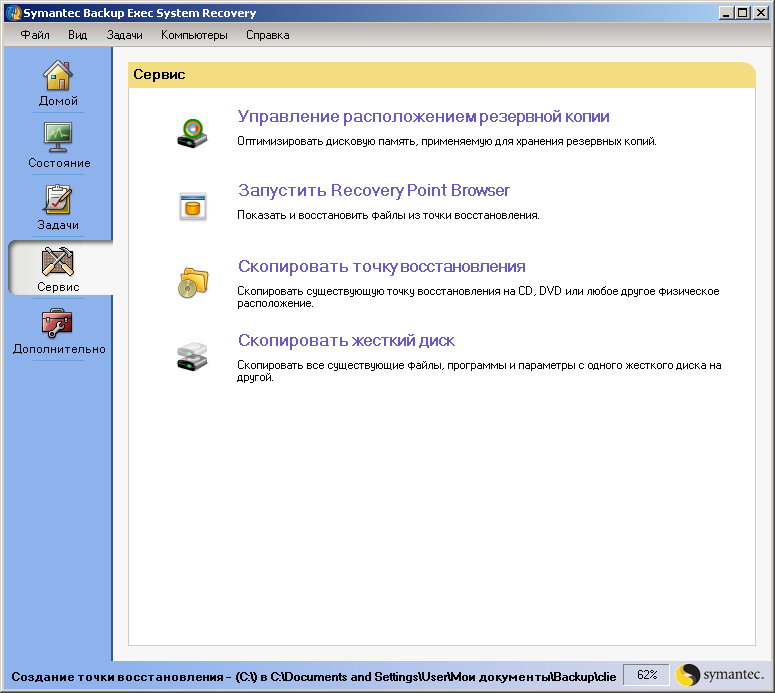Click the Создание точки восстановления status text
Viewport: 775px width, 693px height.
click(313, 677)
